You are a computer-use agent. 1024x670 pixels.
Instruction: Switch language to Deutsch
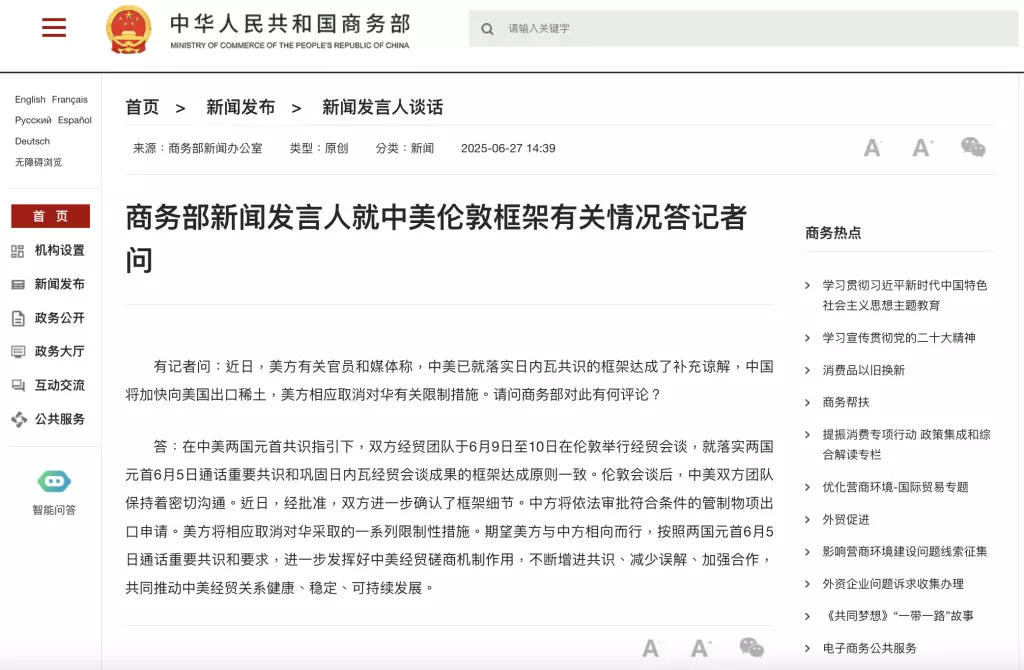point(32,141)
